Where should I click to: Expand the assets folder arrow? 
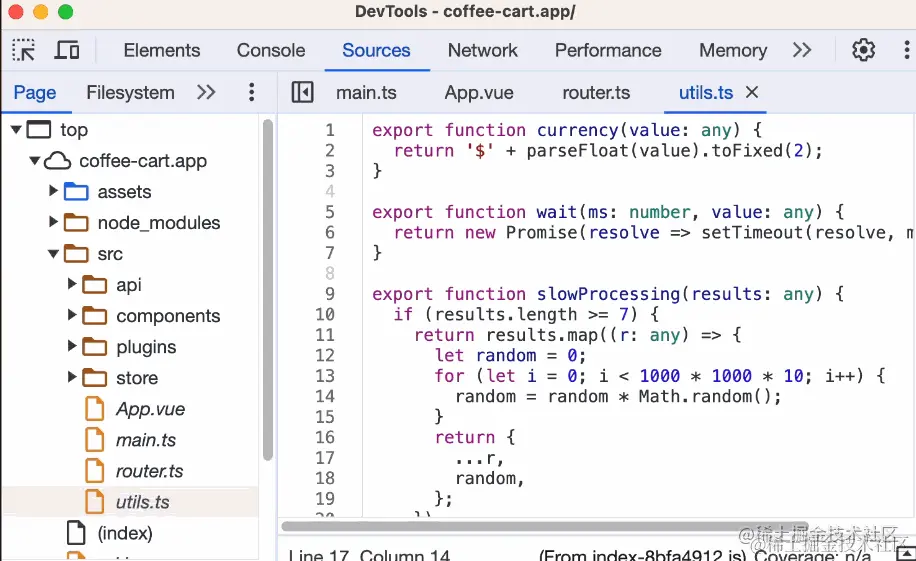click(x=53, y=191)
